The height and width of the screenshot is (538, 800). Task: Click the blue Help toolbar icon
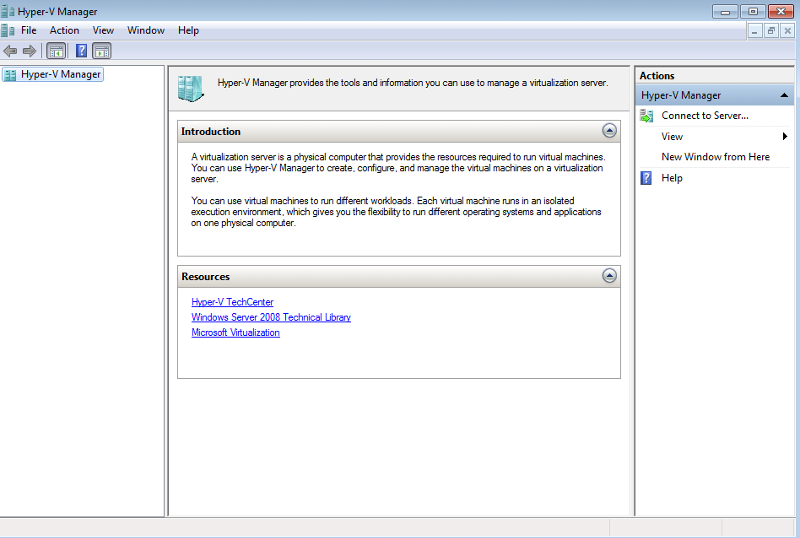click(x=81, y=51)
